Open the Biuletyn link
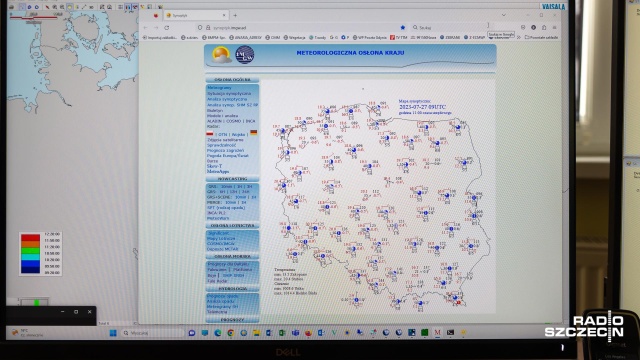This screenshot has height=360, width=640. pyautogui.click(x=215, y=110)
